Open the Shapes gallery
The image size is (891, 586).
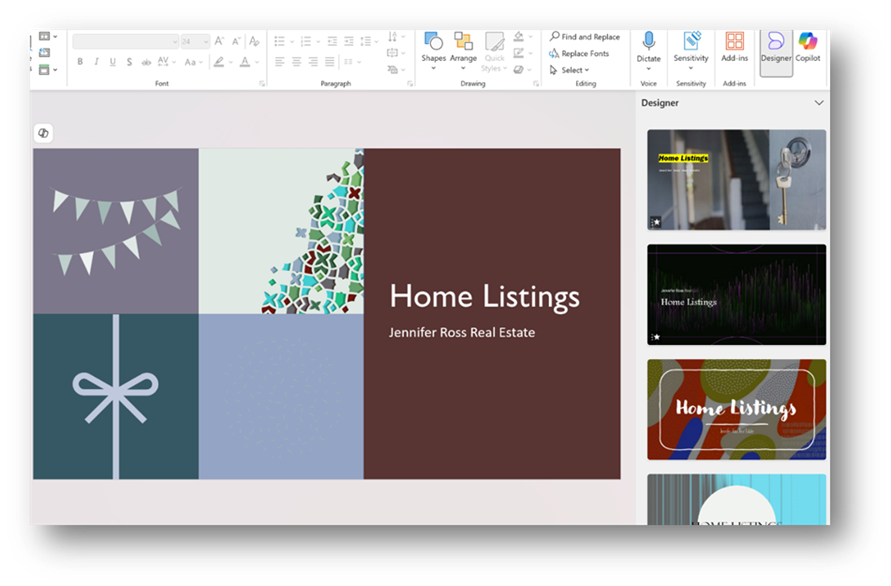433,51
